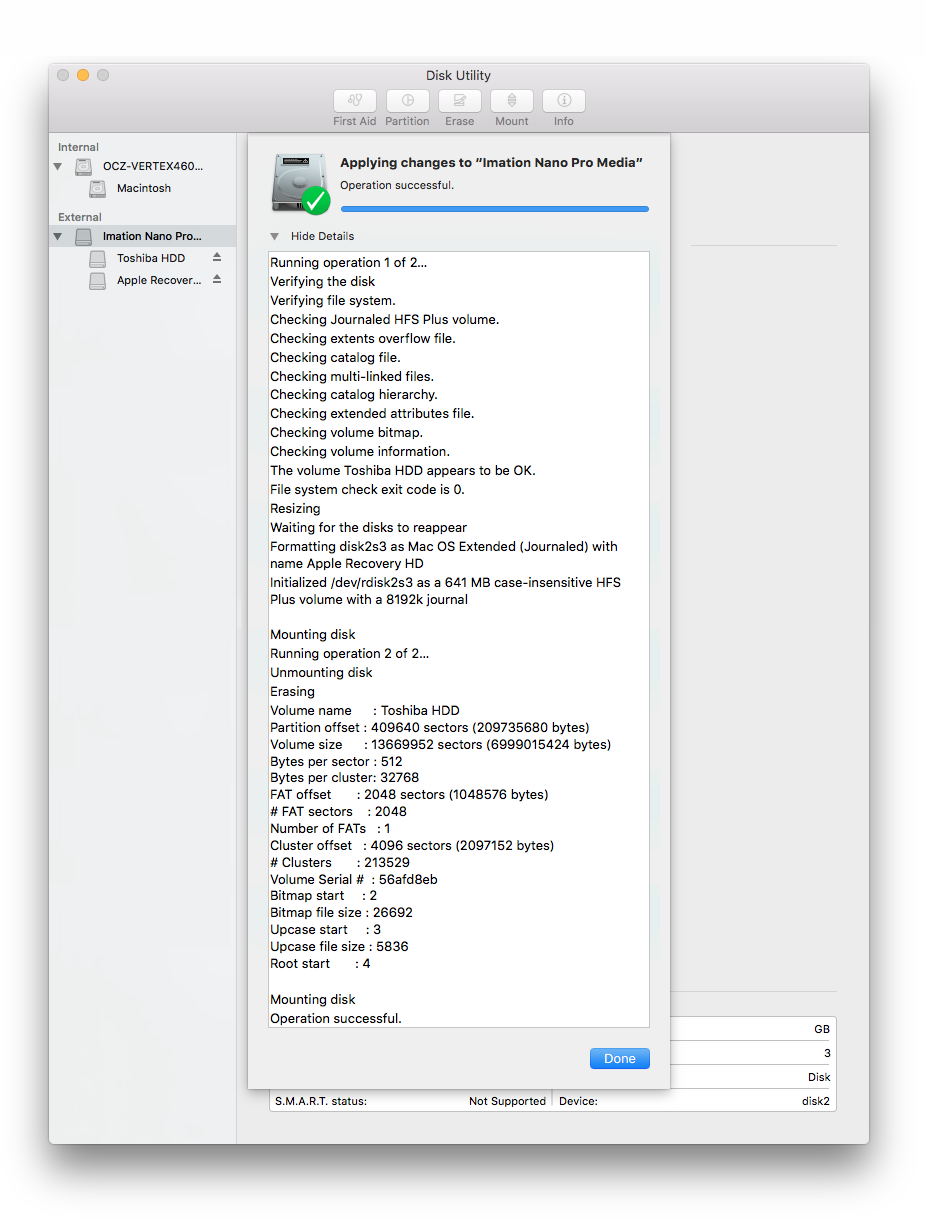Click "Checking volume bitmap." line
Image resolution: width=925 pixels, height=1229 pixels.
346,433
